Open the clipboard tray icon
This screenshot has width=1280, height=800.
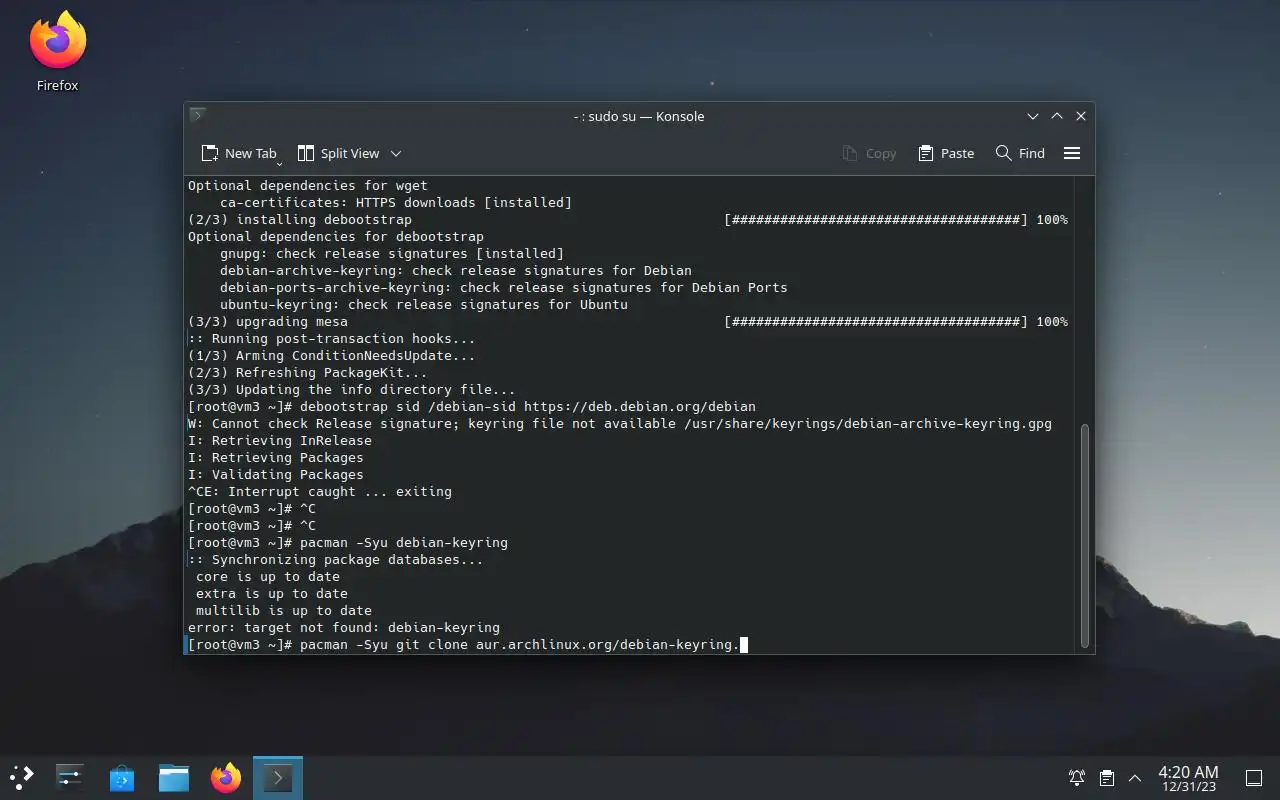[1106, 777]
